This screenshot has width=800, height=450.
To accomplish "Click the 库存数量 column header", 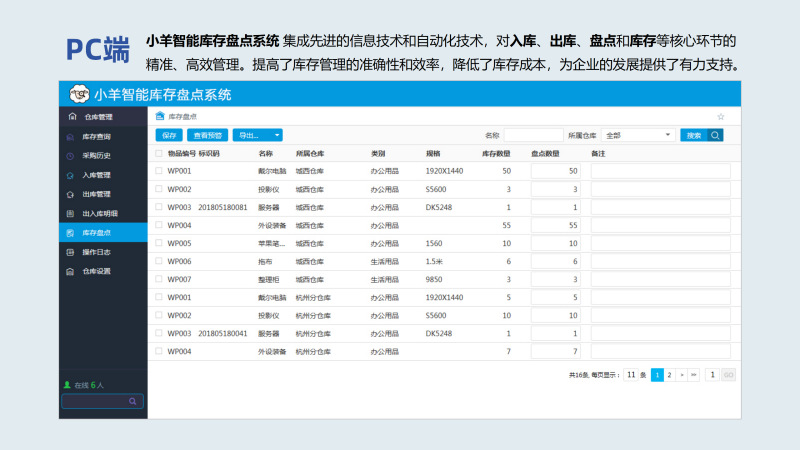I will coord(496,154).
